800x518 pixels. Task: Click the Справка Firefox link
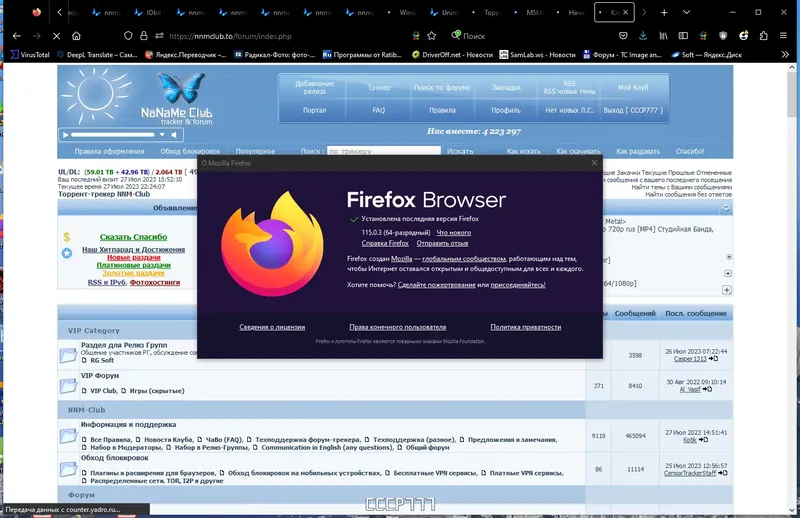385,243
